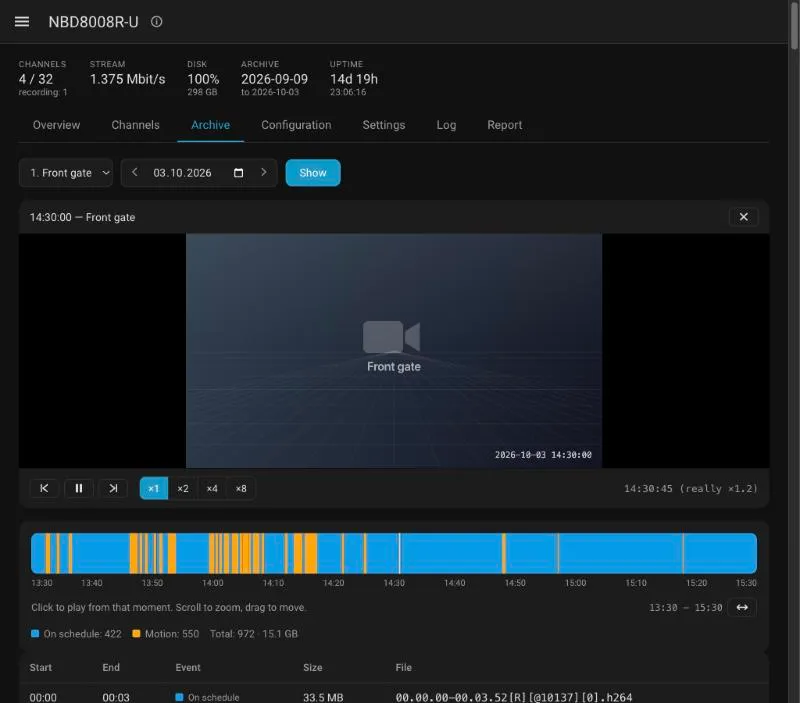Open the hamburger navigation menu
Screen dimensions: 800x703
pos(22,21)
